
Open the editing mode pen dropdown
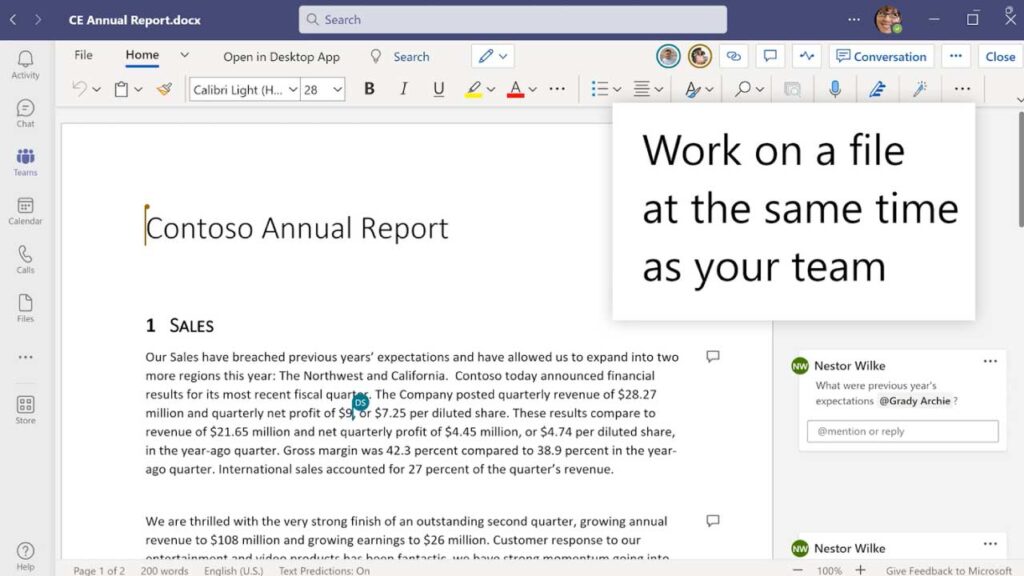pyautogui.click(x=492, y=56)
